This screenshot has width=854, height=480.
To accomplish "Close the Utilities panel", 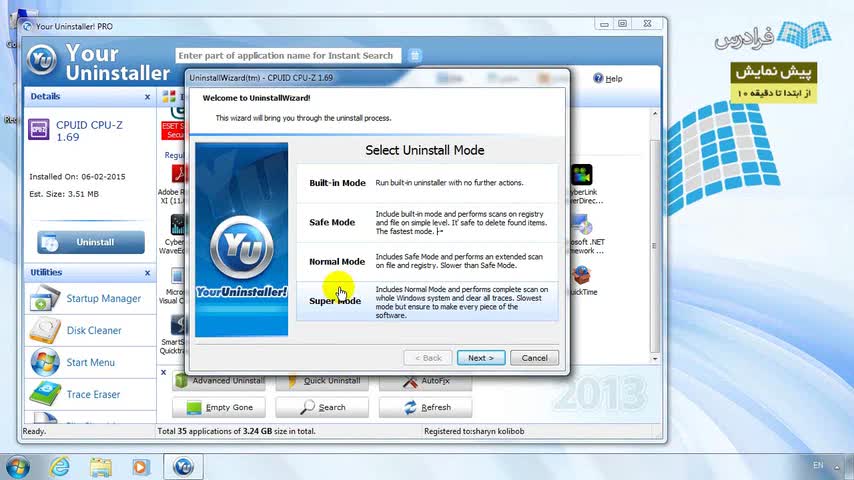I will coord(147,272).
